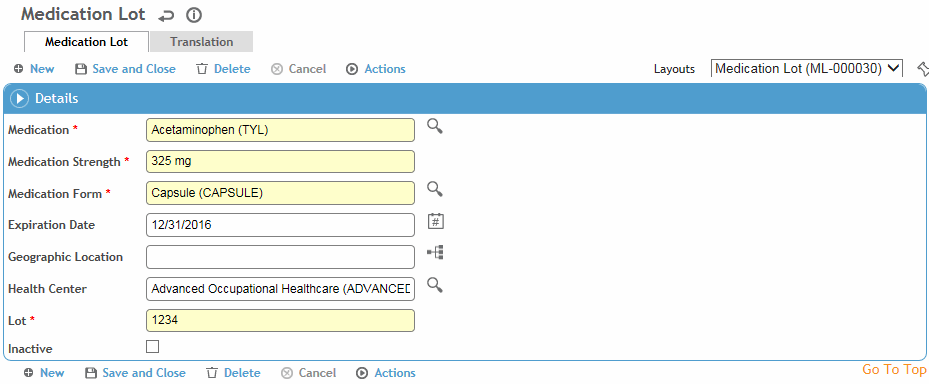Click the Health Center field

pos(280,289)
